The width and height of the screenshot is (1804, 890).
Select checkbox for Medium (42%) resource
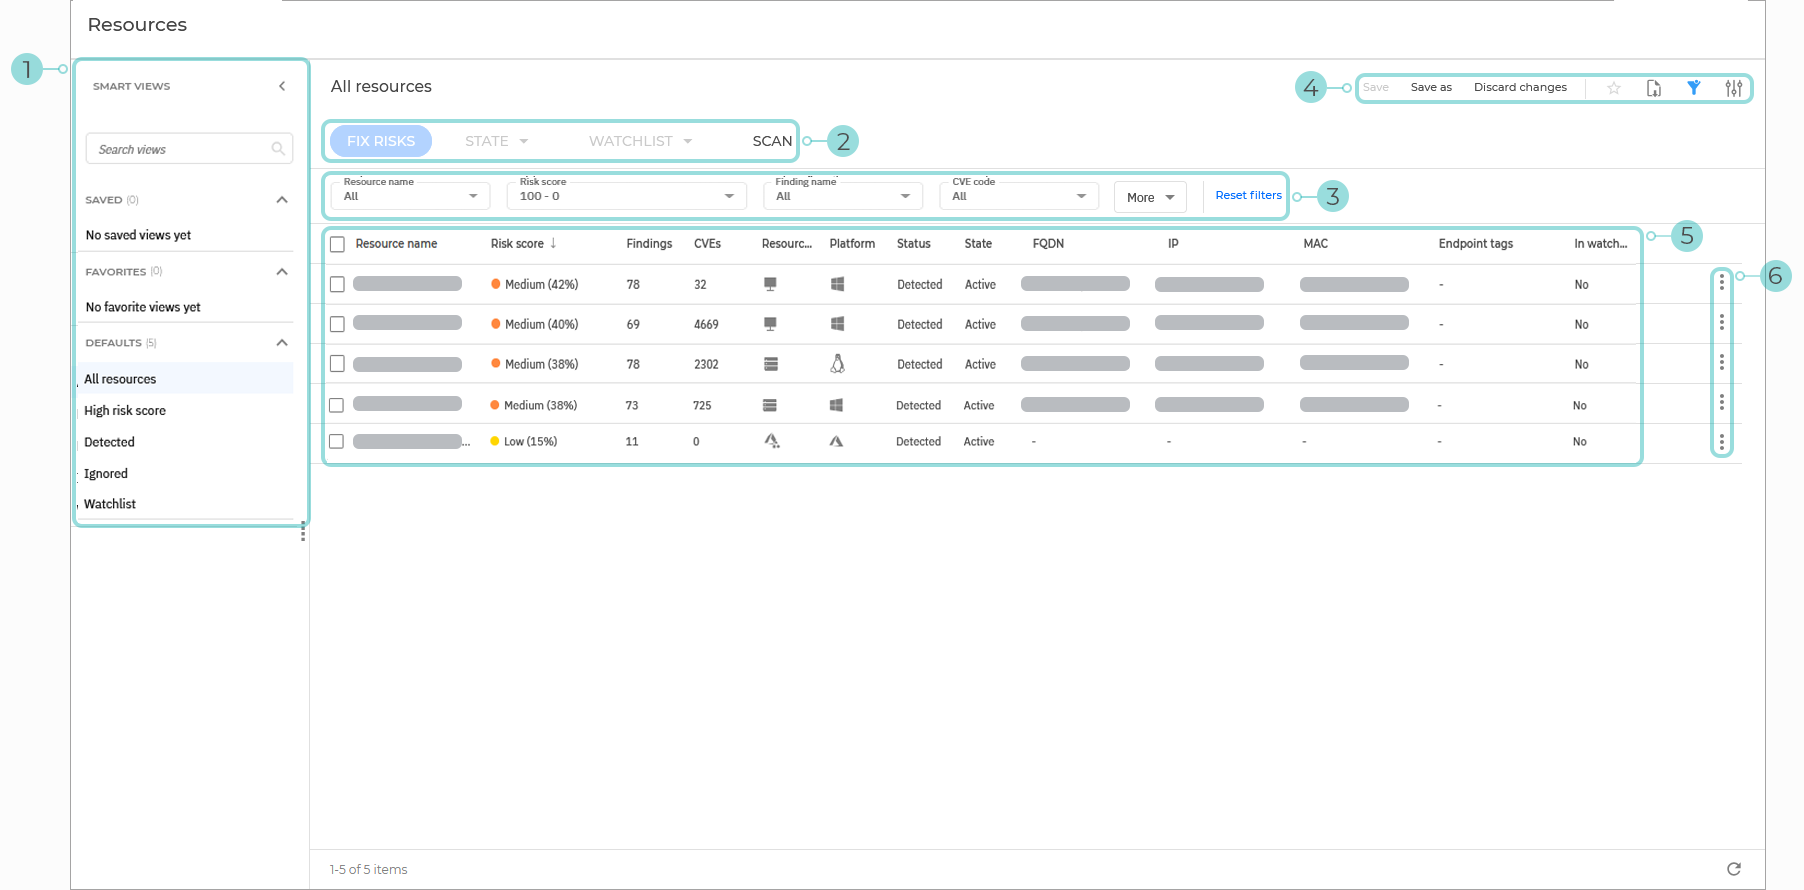(x=337, y=284)
